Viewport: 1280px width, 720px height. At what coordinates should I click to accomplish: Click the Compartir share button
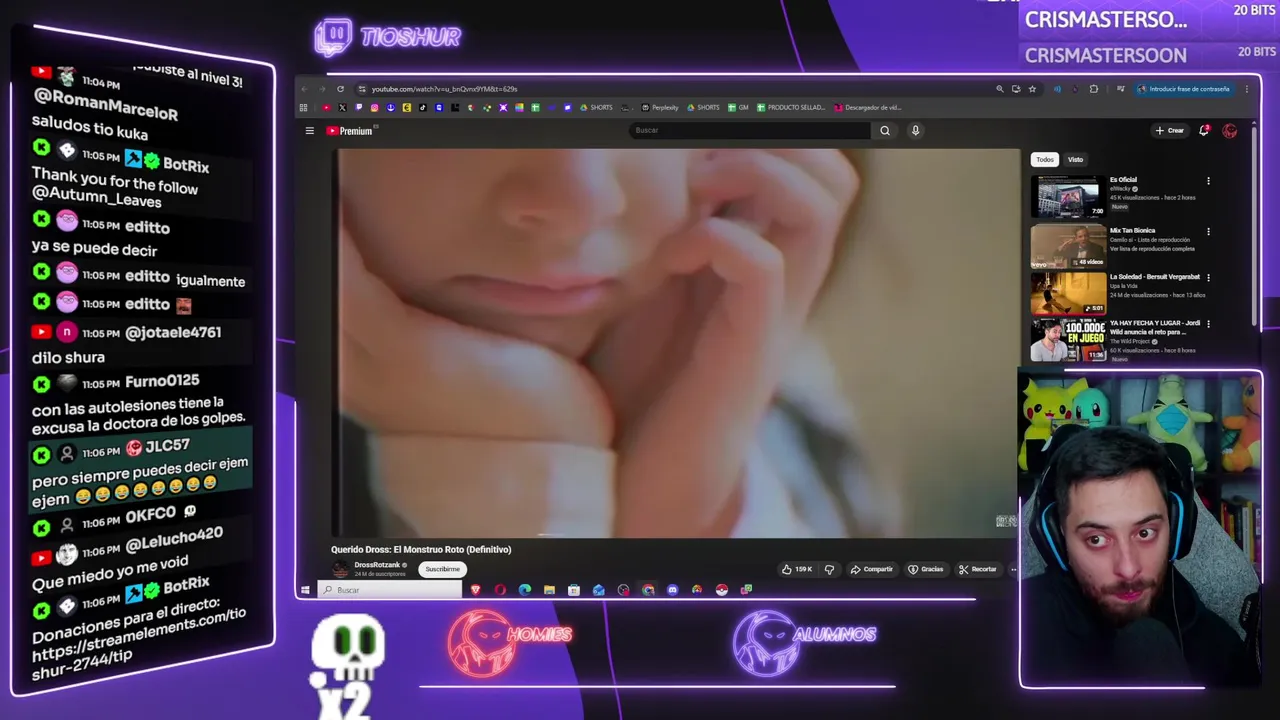pos(871,569)
